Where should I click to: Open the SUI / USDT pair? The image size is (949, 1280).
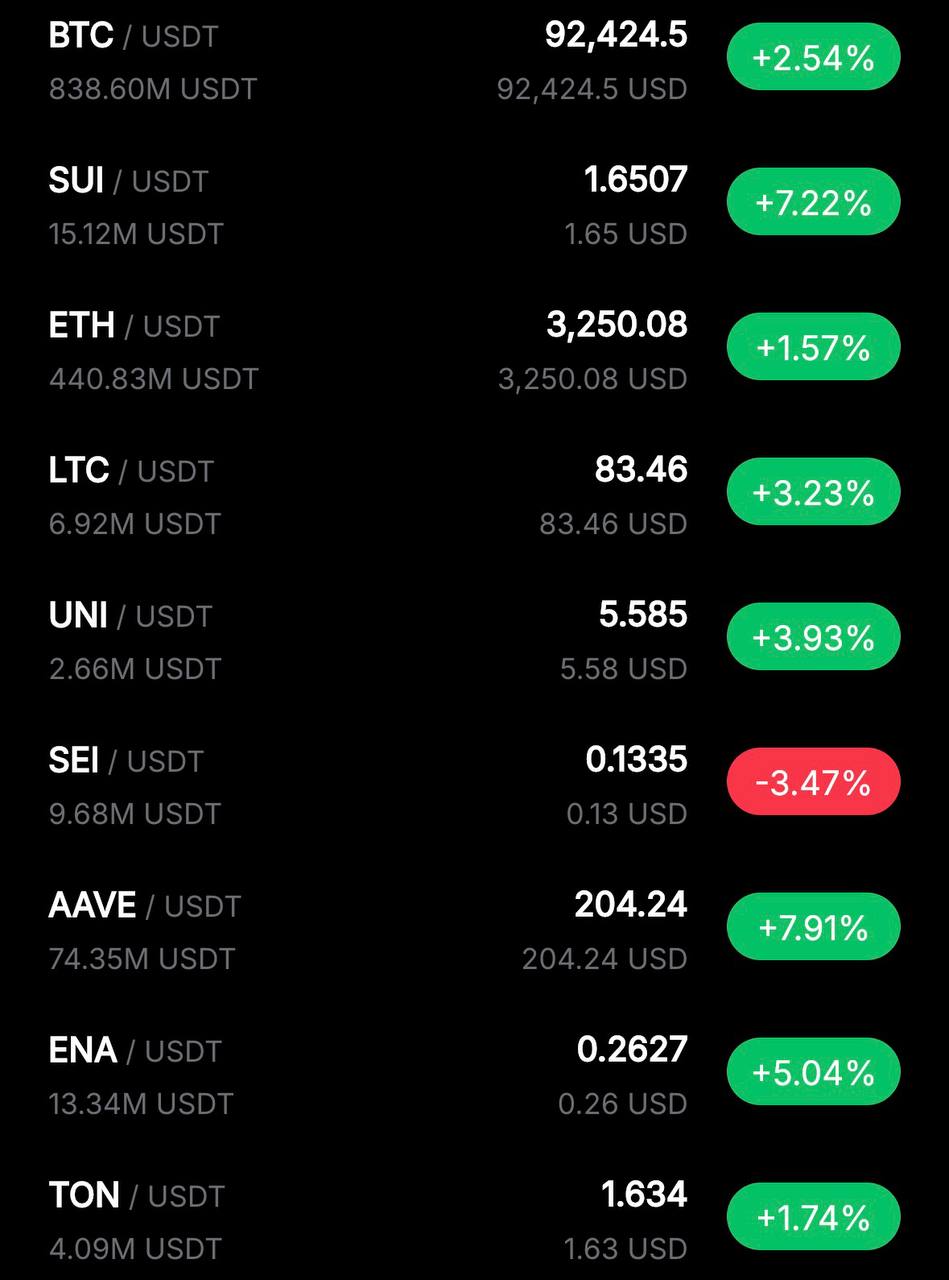pos(128,182)
